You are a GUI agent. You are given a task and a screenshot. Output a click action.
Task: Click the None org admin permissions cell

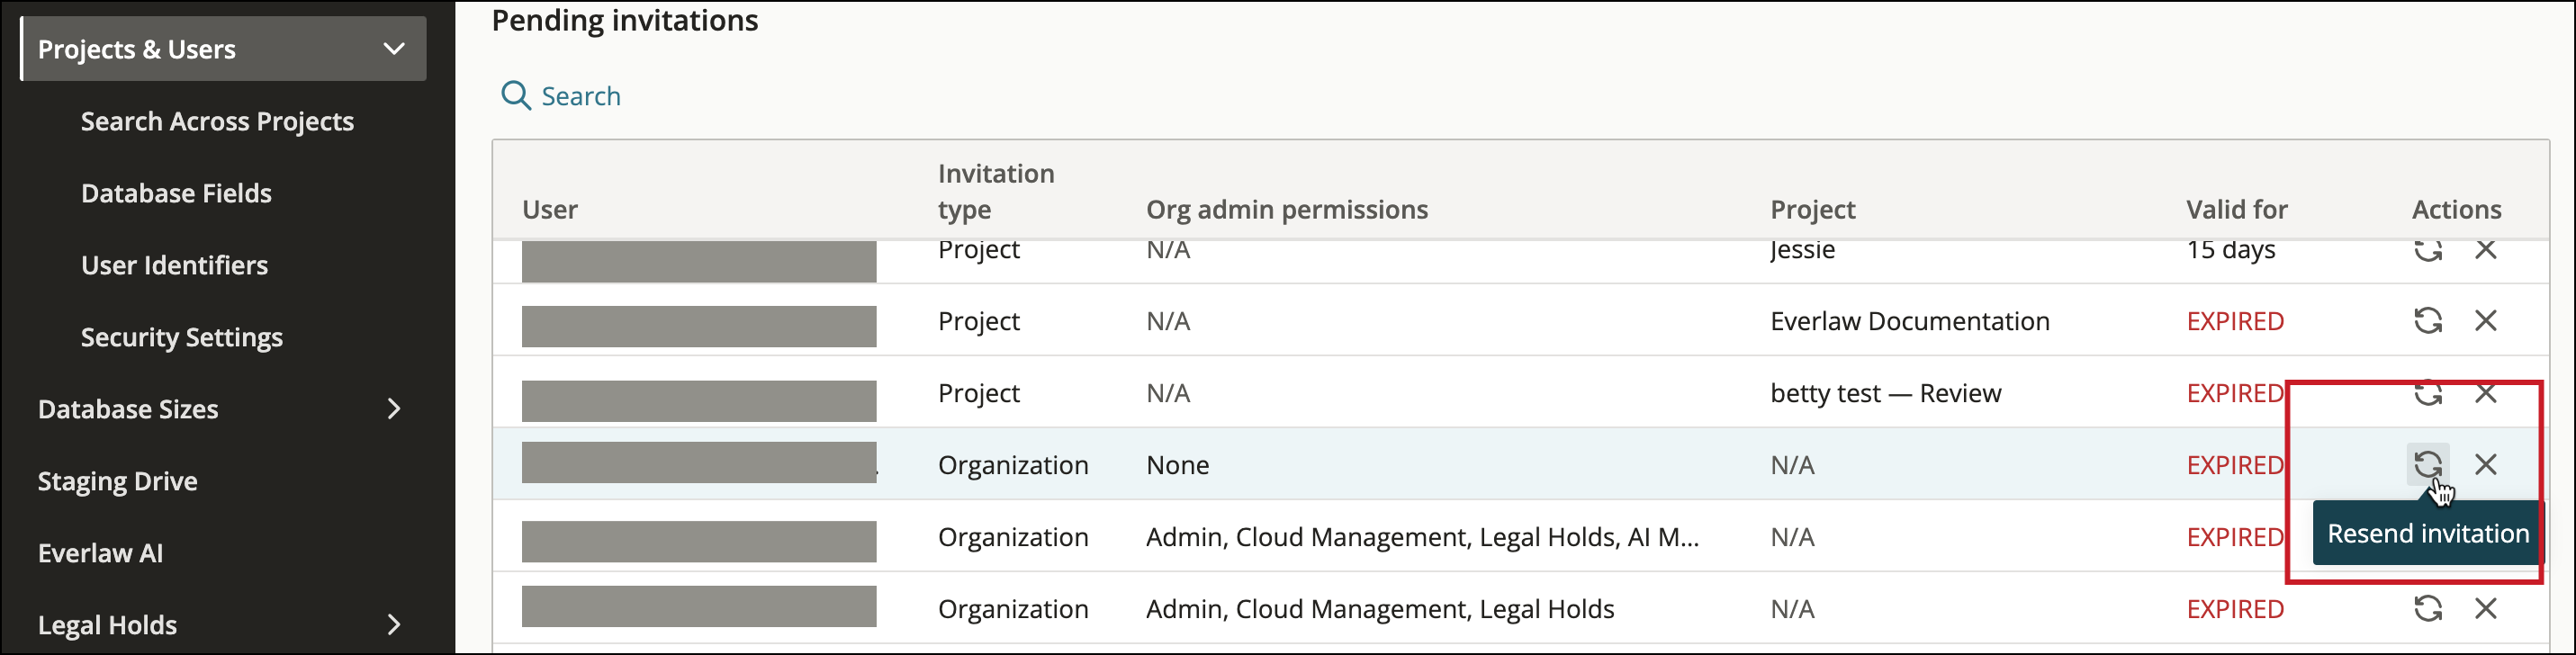(1177, 465)
